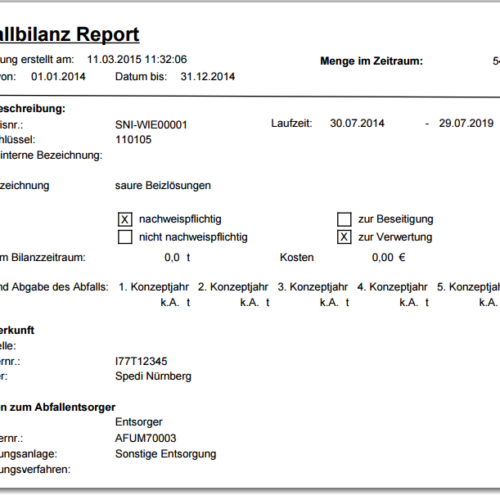Click the 'zum Abfallentsorger' section heading
Screen dimensions: 500x500
(62, 407)
